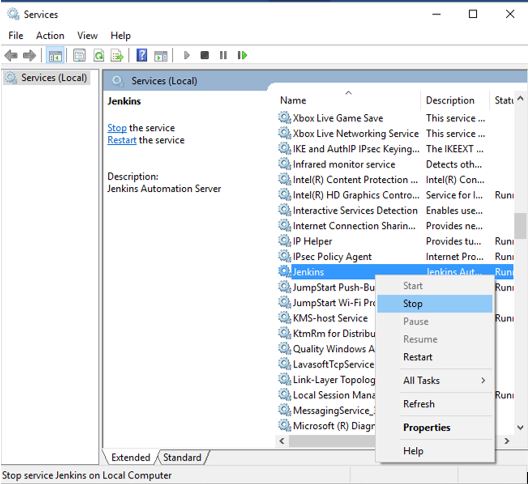Select KtmRm for Distributed row

click(x=327, y=333)
